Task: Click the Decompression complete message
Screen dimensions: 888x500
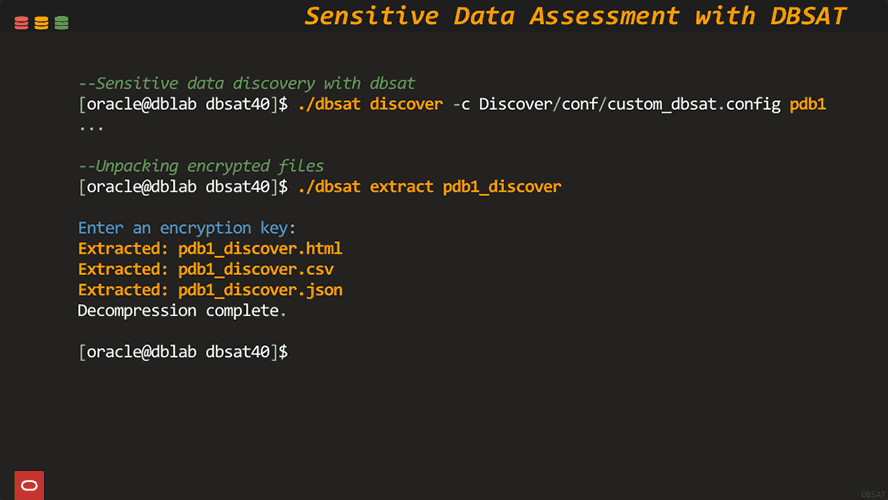Action: (x=182, y=311)
